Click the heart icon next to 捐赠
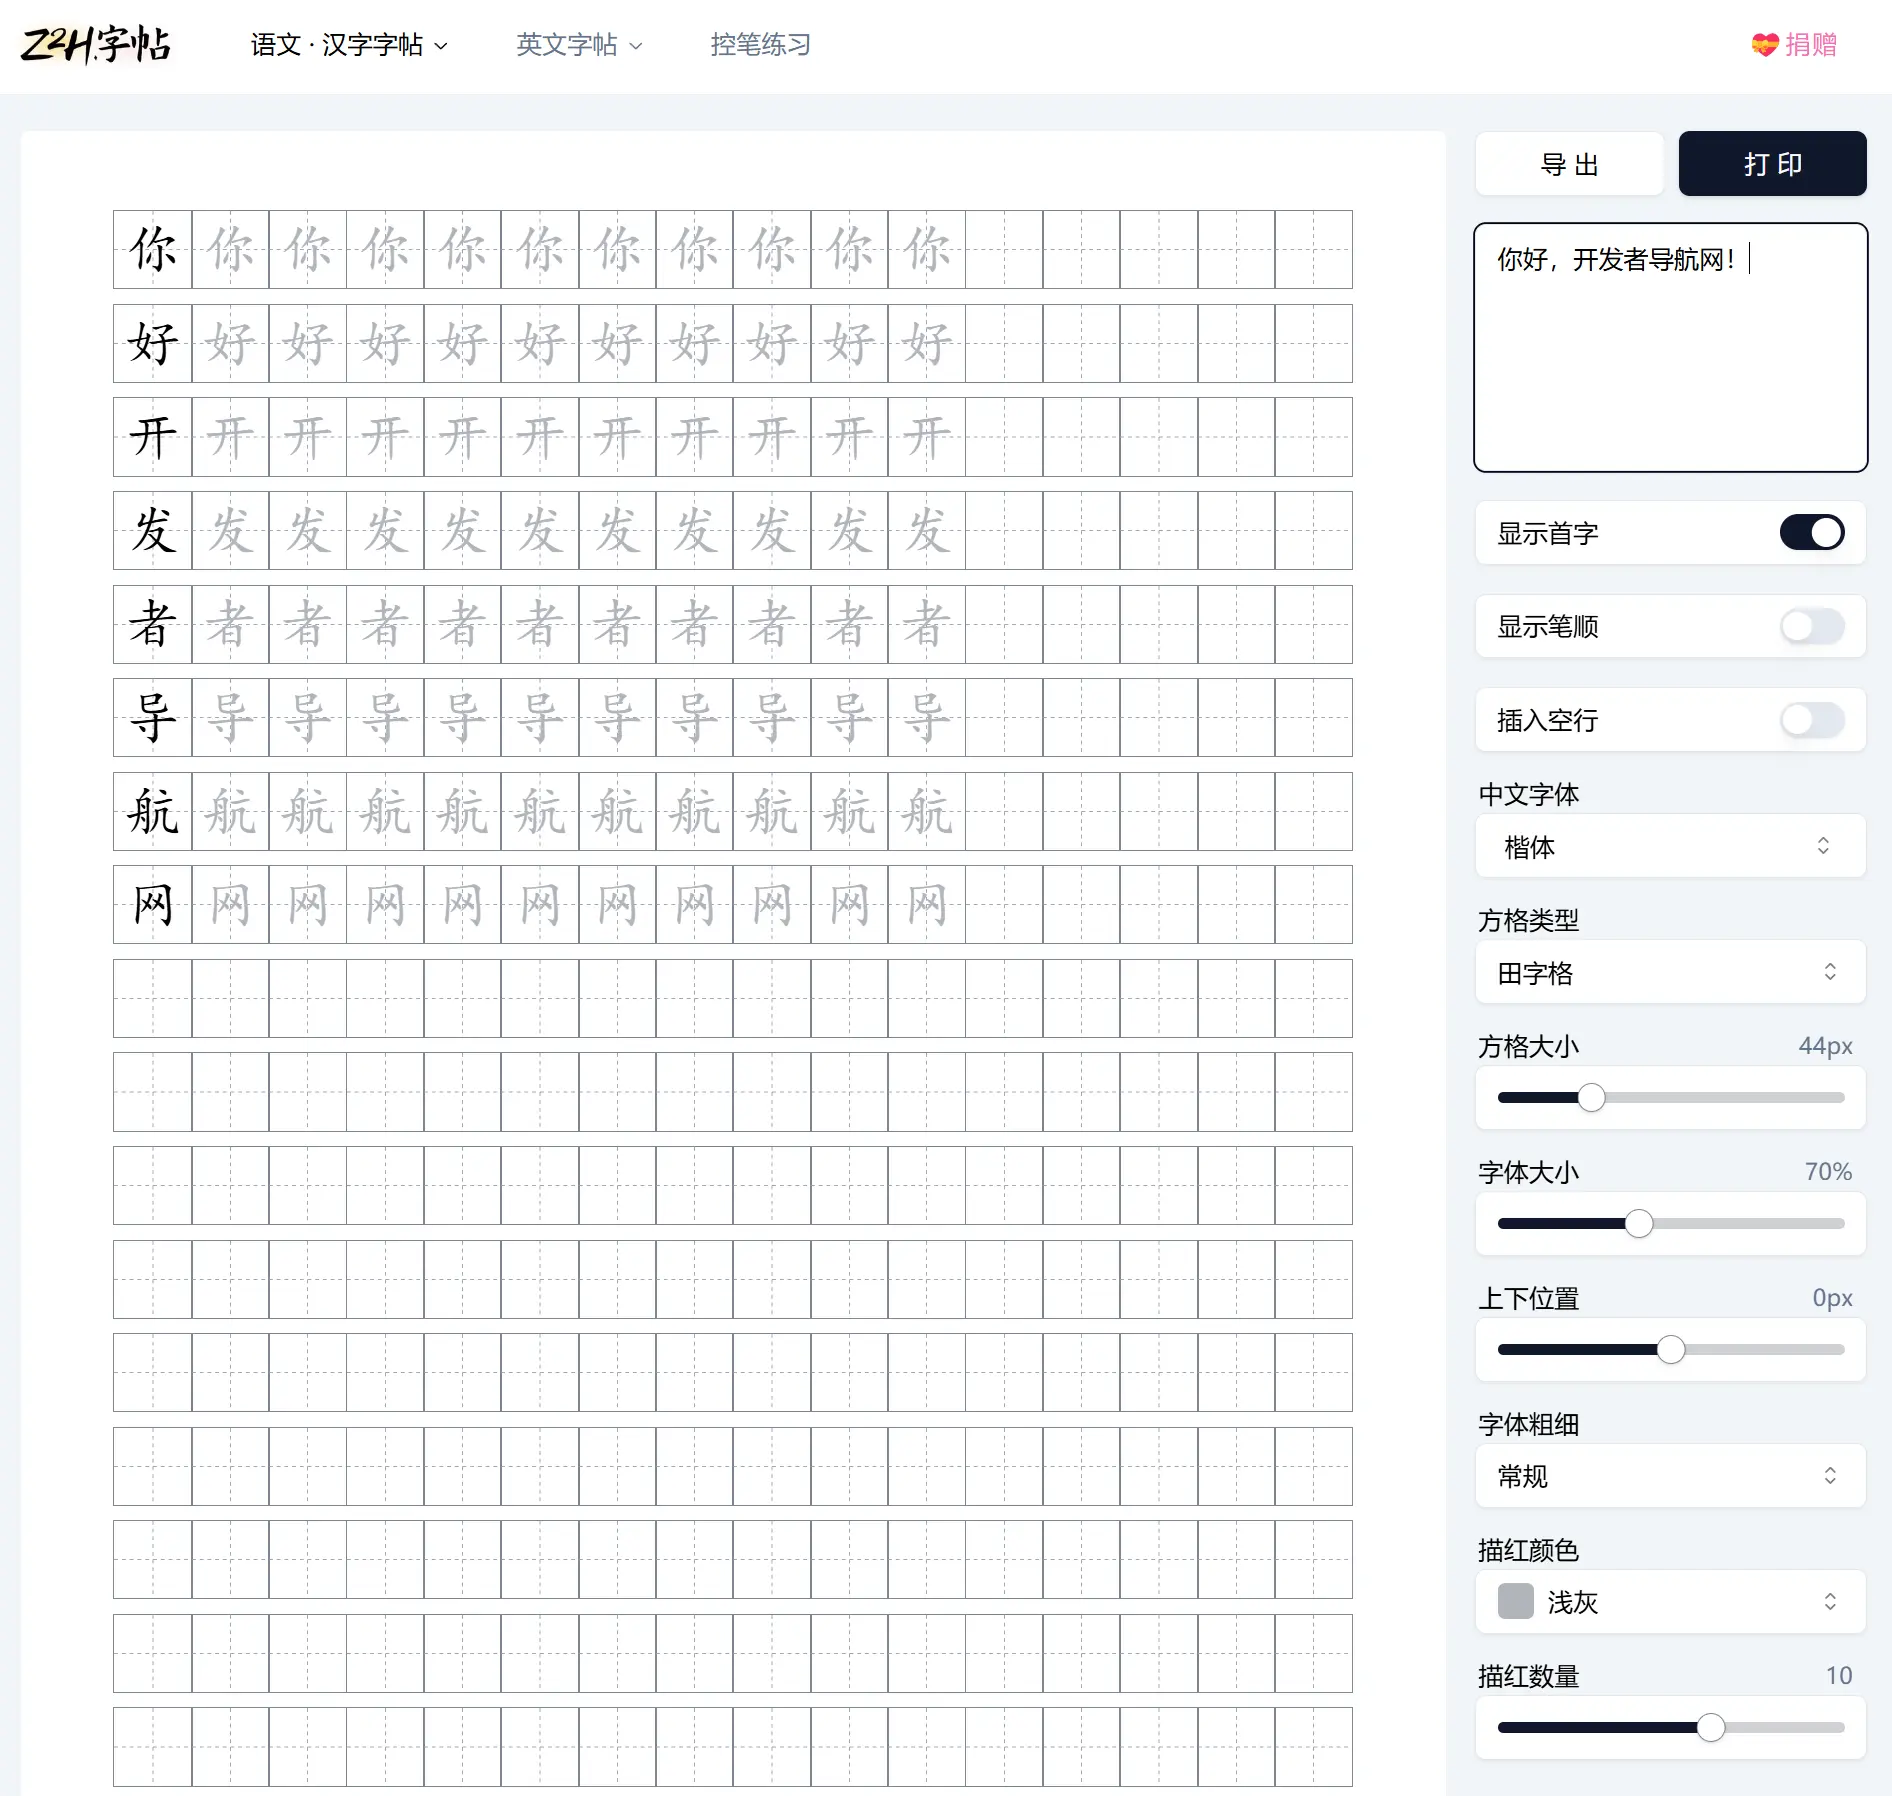Viewport: 1892px width, 1796px height. click(x=1764, y=44)
